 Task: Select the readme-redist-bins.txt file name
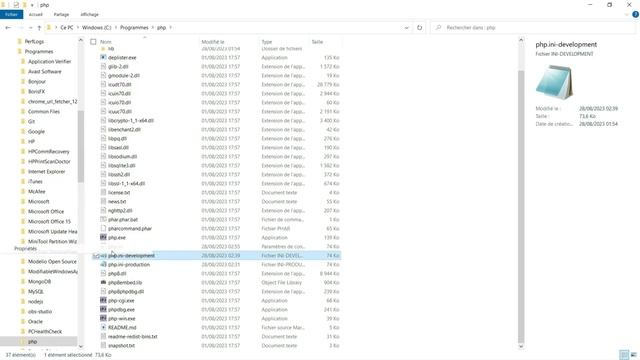coord(133,336)
